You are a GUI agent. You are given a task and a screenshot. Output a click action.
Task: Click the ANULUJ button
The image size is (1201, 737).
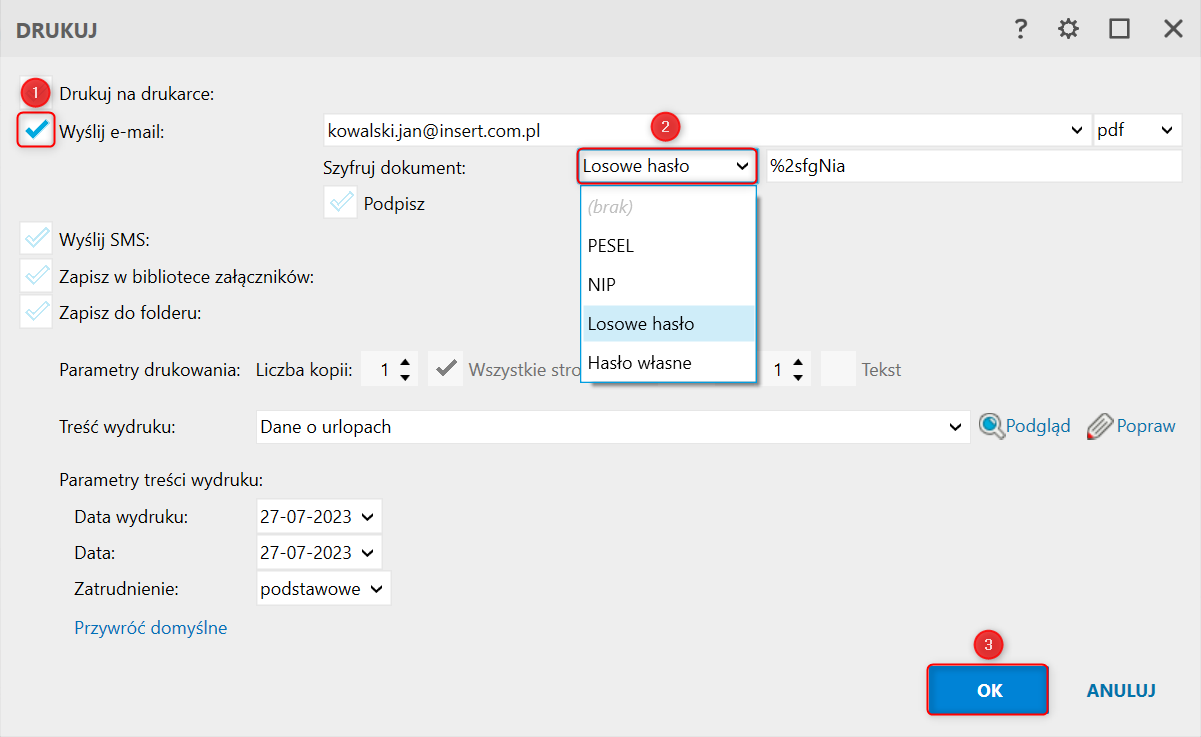1121,690
